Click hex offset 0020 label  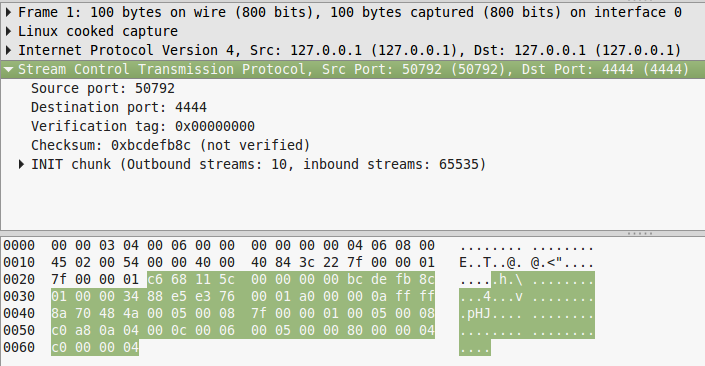[19, 280]
